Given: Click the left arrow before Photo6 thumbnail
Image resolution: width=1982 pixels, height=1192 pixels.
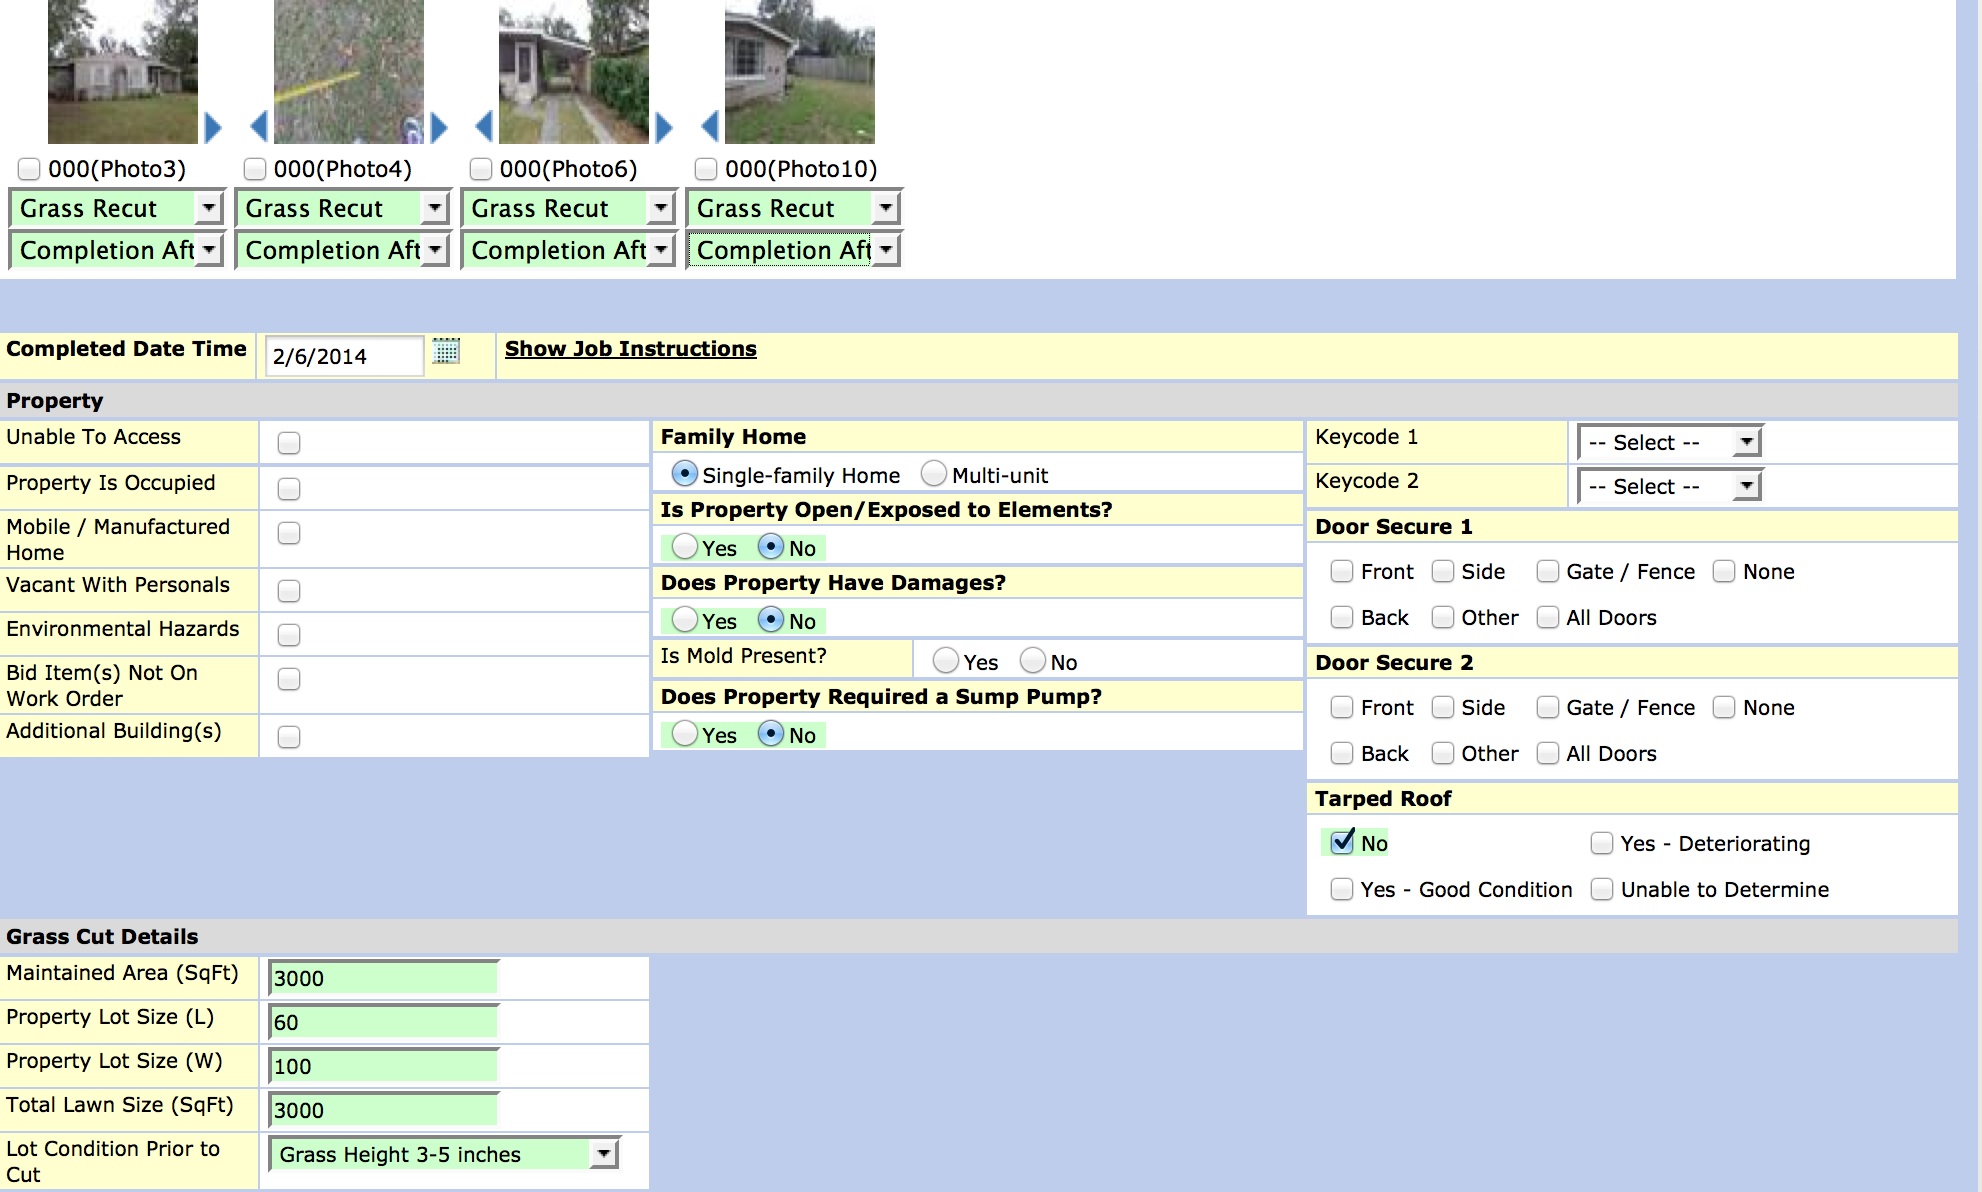Looking at the screenshot, I should click(x=483, y=127).
